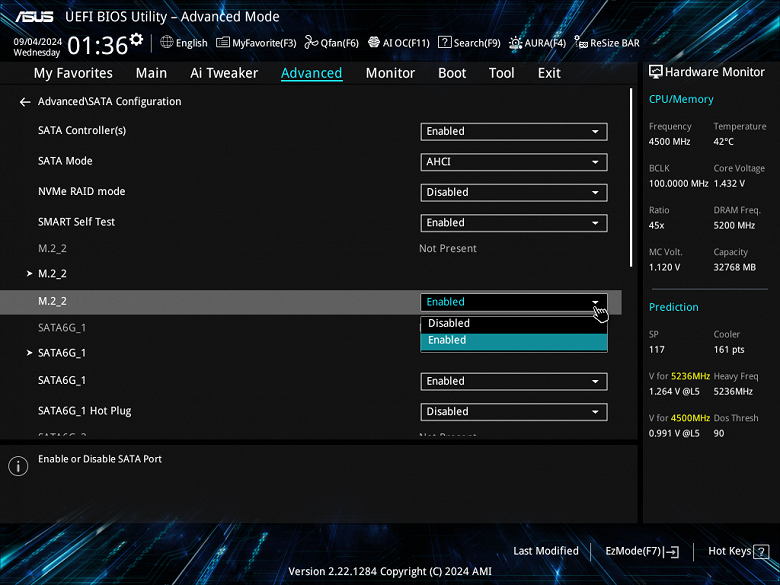Click the 42°C temperature value

pyautogui.click(x=723, y=142)
